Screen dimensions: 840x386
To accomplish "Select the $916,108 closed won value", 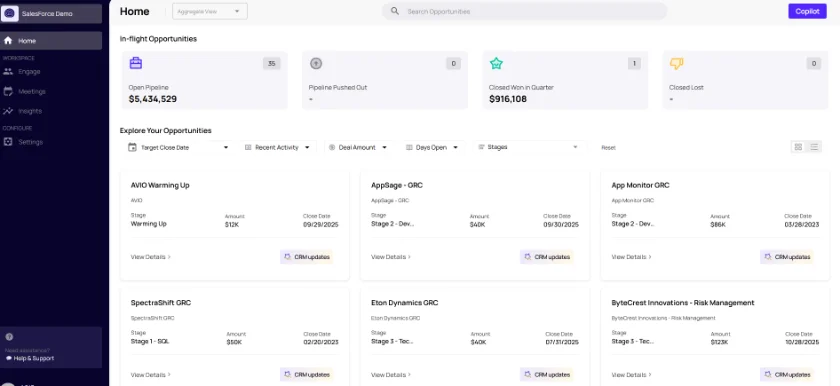I will [x=508, y=99].
